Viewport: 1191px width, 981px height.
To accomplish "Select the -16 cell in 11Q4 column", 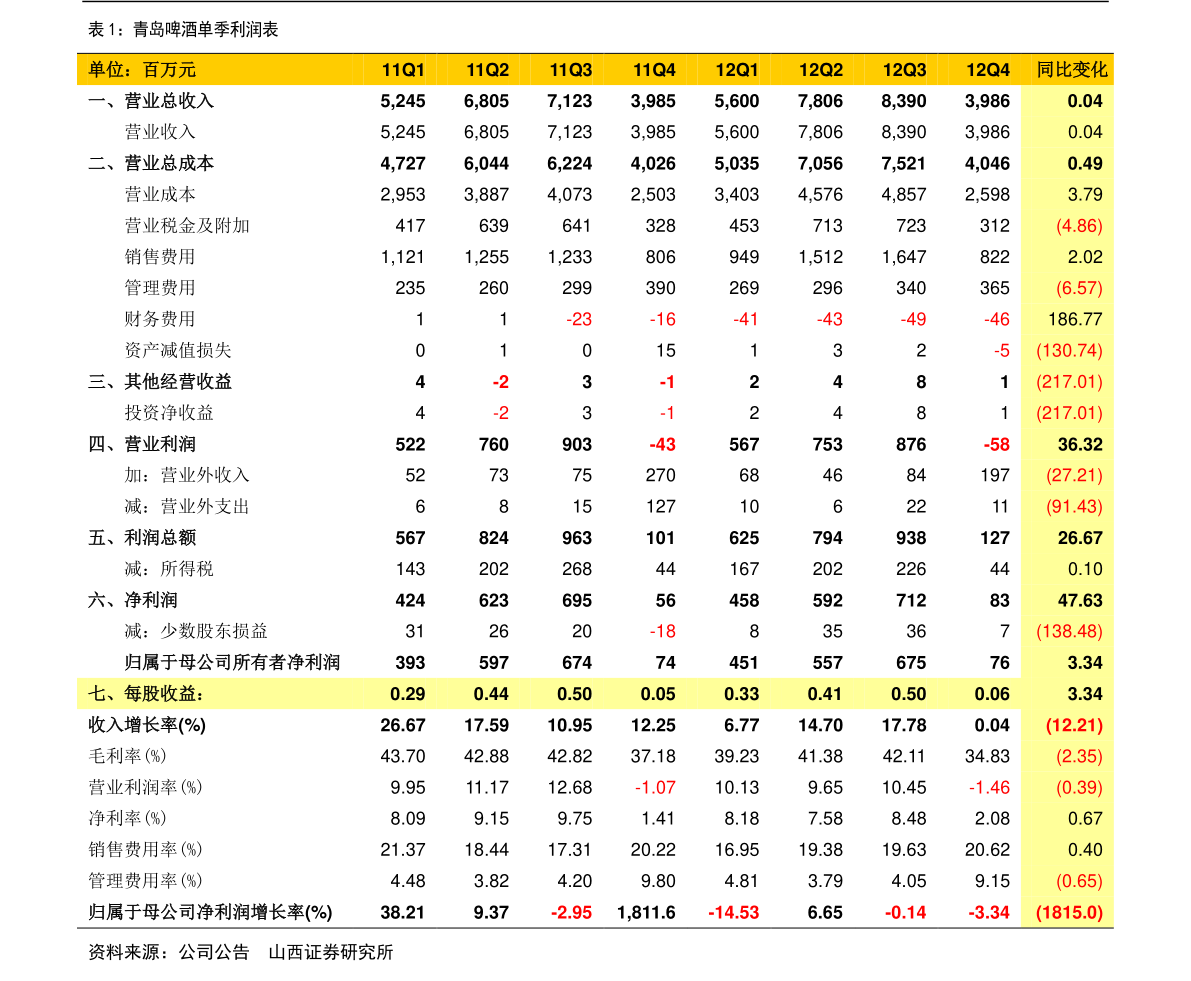I will tap(662, 320).
